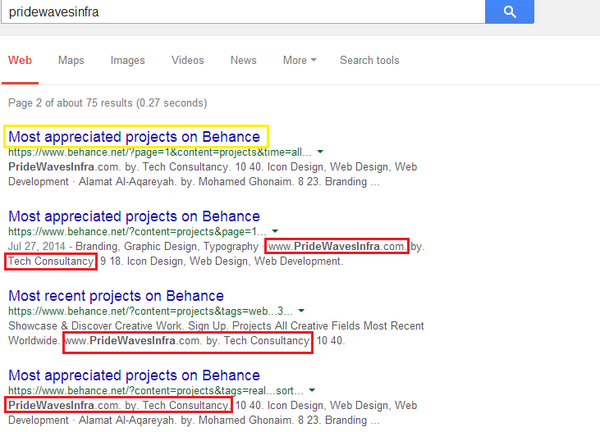Expand dropdown arrow beside content=projects&page=1 URL
This screenshot has height=432, width=600.
click(275, 231)
